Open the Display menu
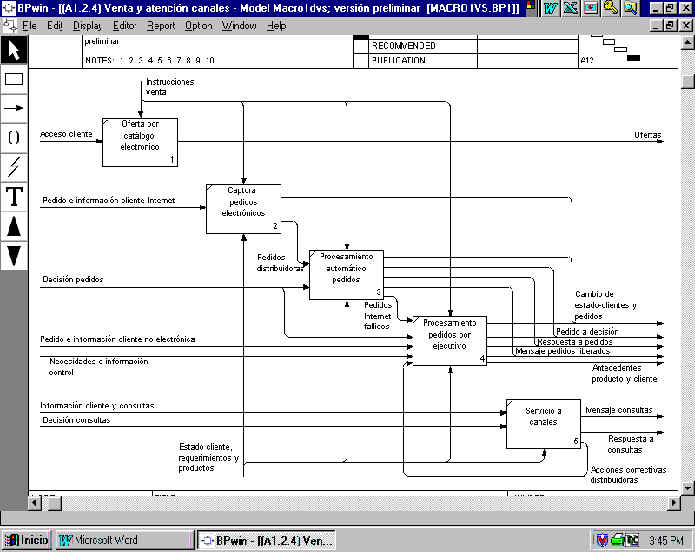 pos(87,26)
